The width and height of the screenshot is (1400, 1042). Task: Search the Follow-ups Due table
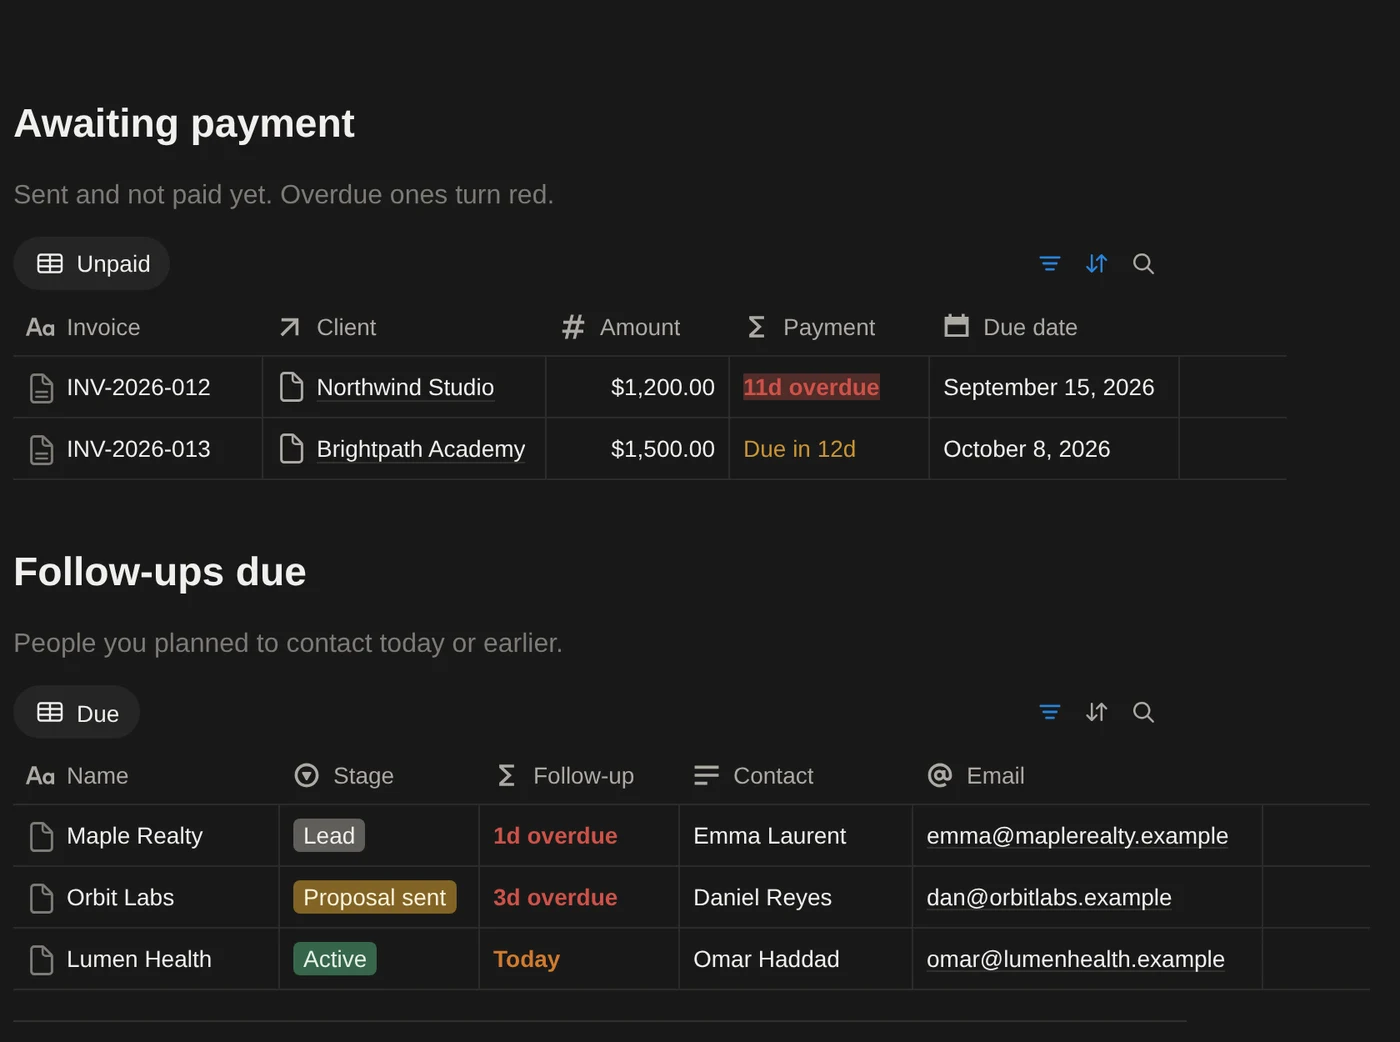point(1143,712)
